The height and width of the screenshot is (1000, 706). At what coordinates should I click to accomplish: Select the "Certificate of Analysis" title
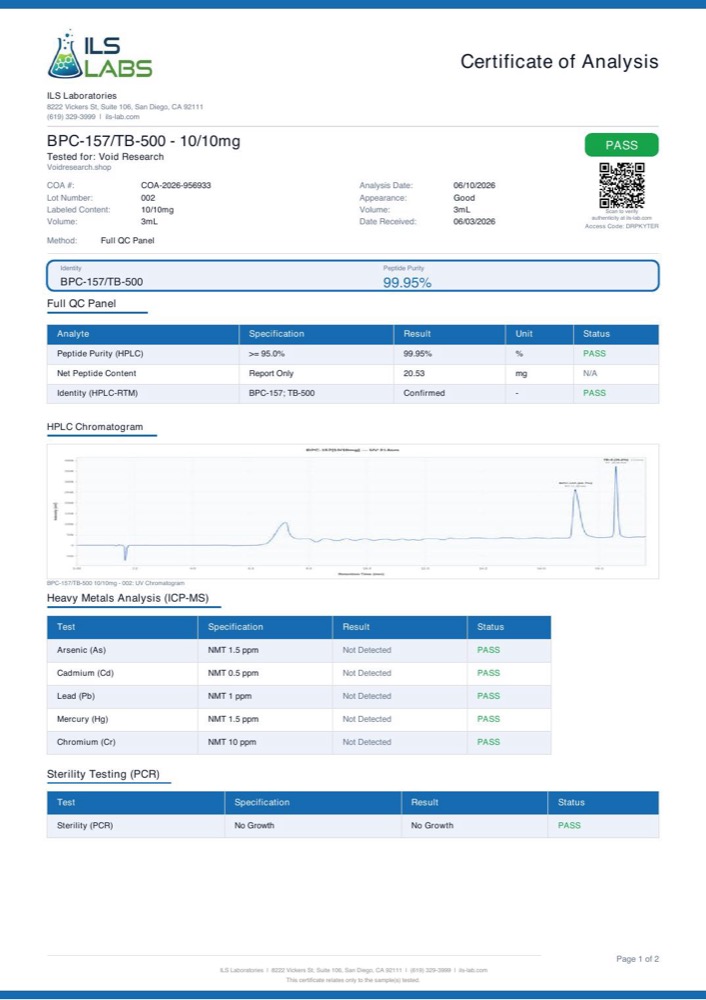(x=559, y=61)
